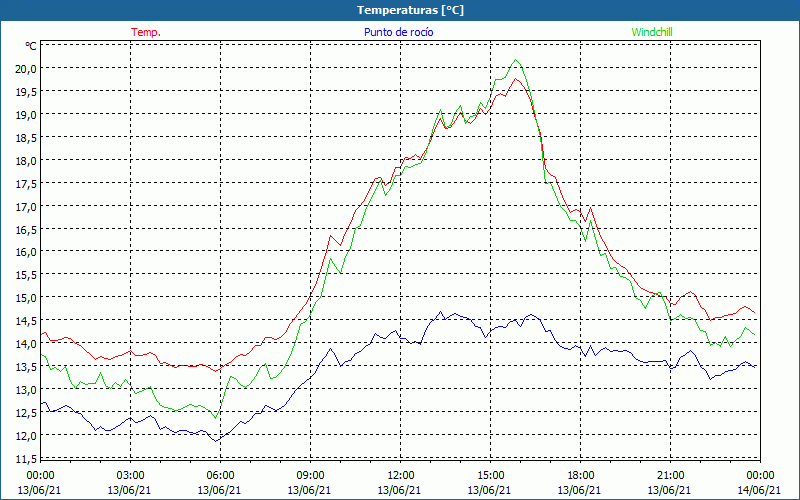Viewport: 800px width, 500px height.
Task: Click the 19,5 y-axis value
Action: tap(26, 92)
